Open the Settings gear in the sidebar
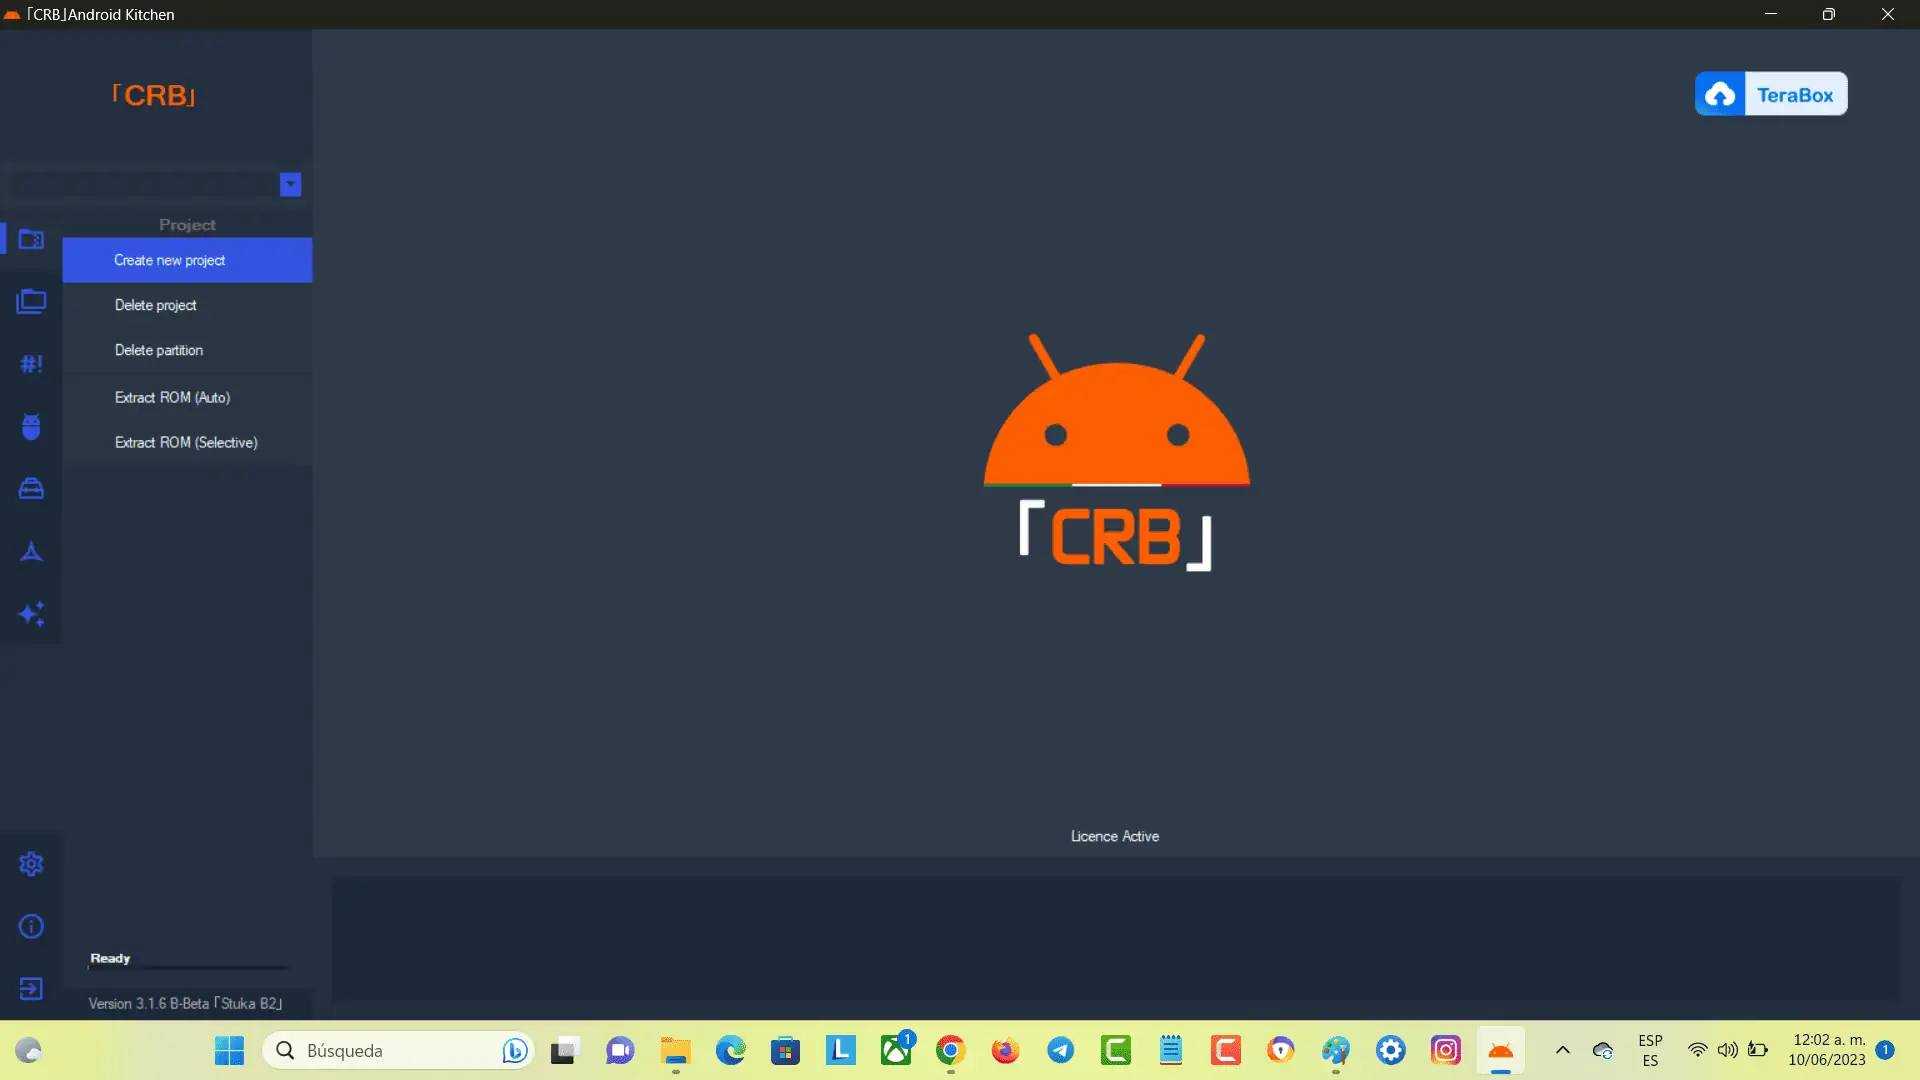This screenshot has width=1920, height=1080. (x=31, y=863)
